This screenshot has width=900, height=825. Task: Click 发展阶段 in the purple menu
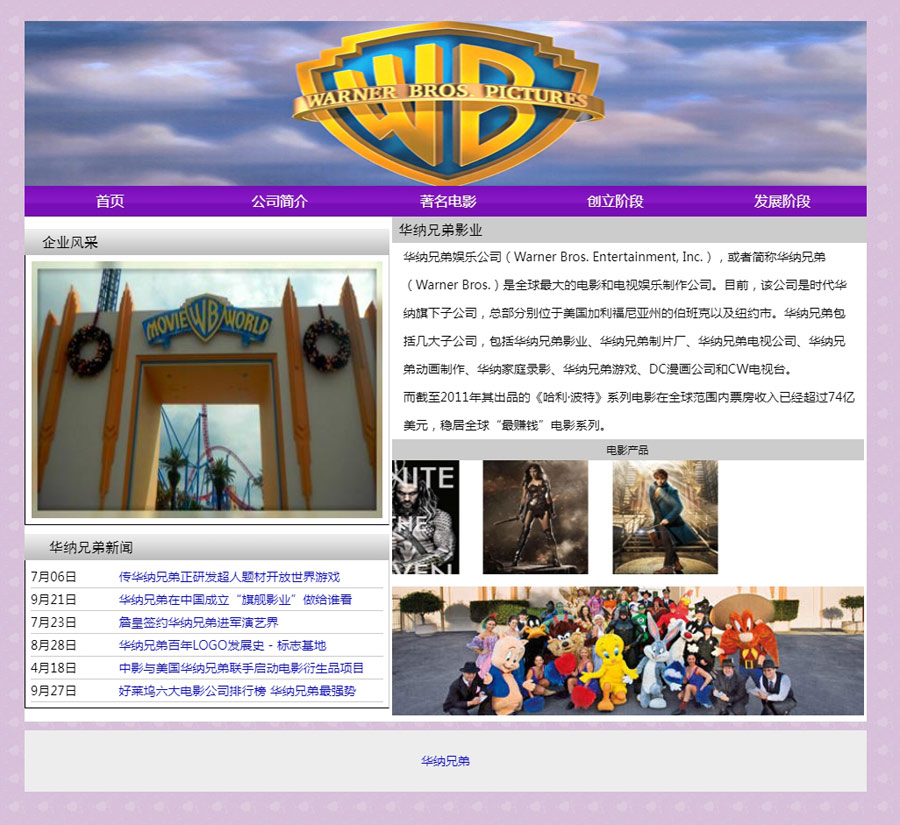[782, 201]
